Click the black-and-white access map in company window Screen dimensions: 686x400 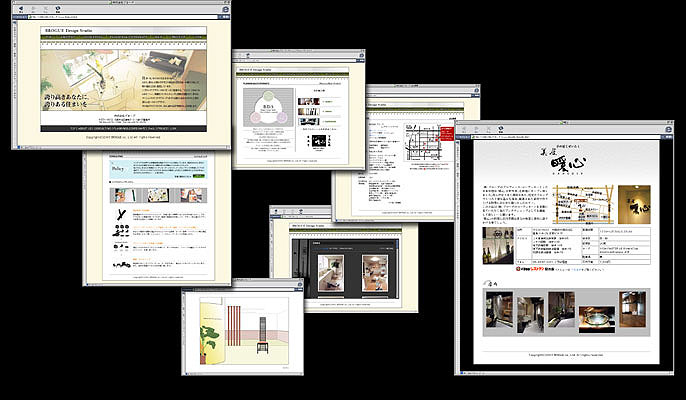click(422, 142)
